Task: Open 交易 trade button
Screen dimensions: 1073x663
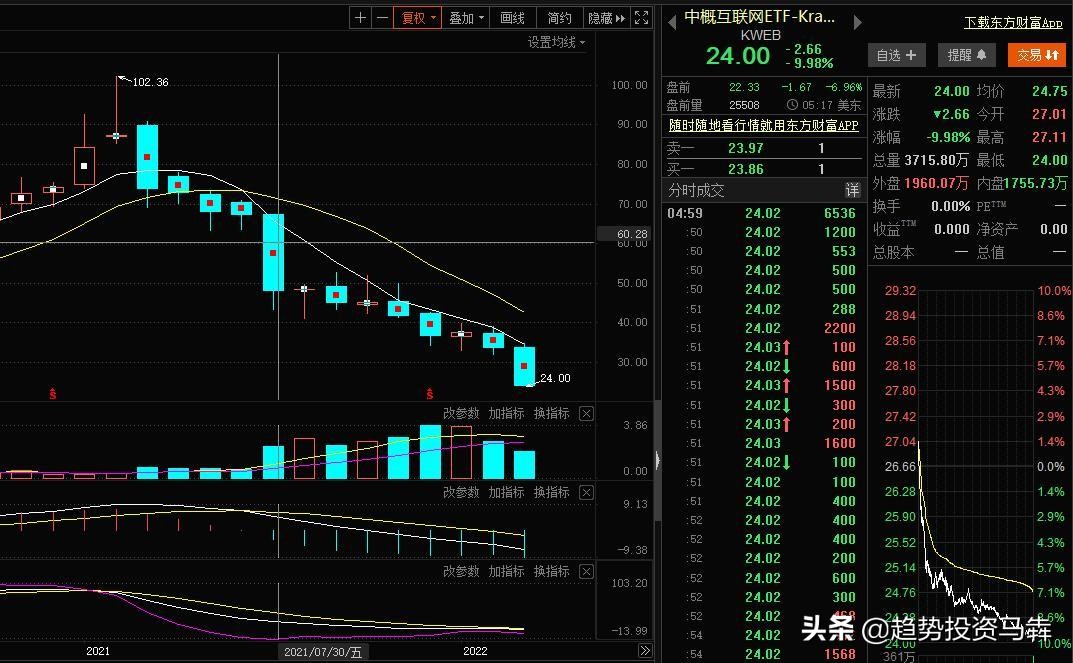Action: point(1037,55)
